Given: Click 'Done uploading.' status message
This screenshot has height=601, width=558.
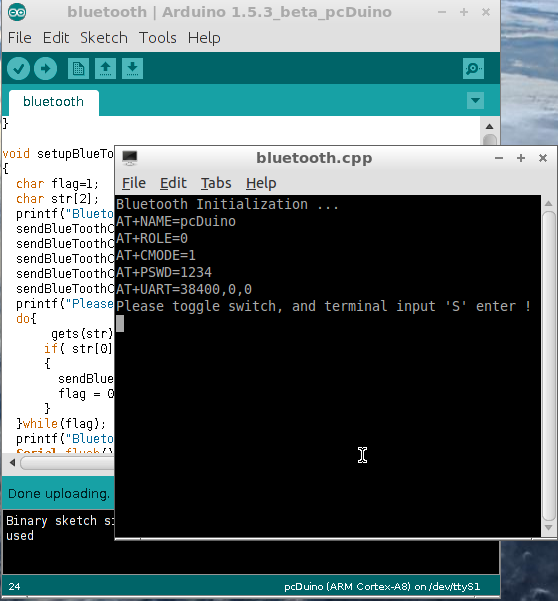Looking at the screenshot, I should tap(59, 493).
